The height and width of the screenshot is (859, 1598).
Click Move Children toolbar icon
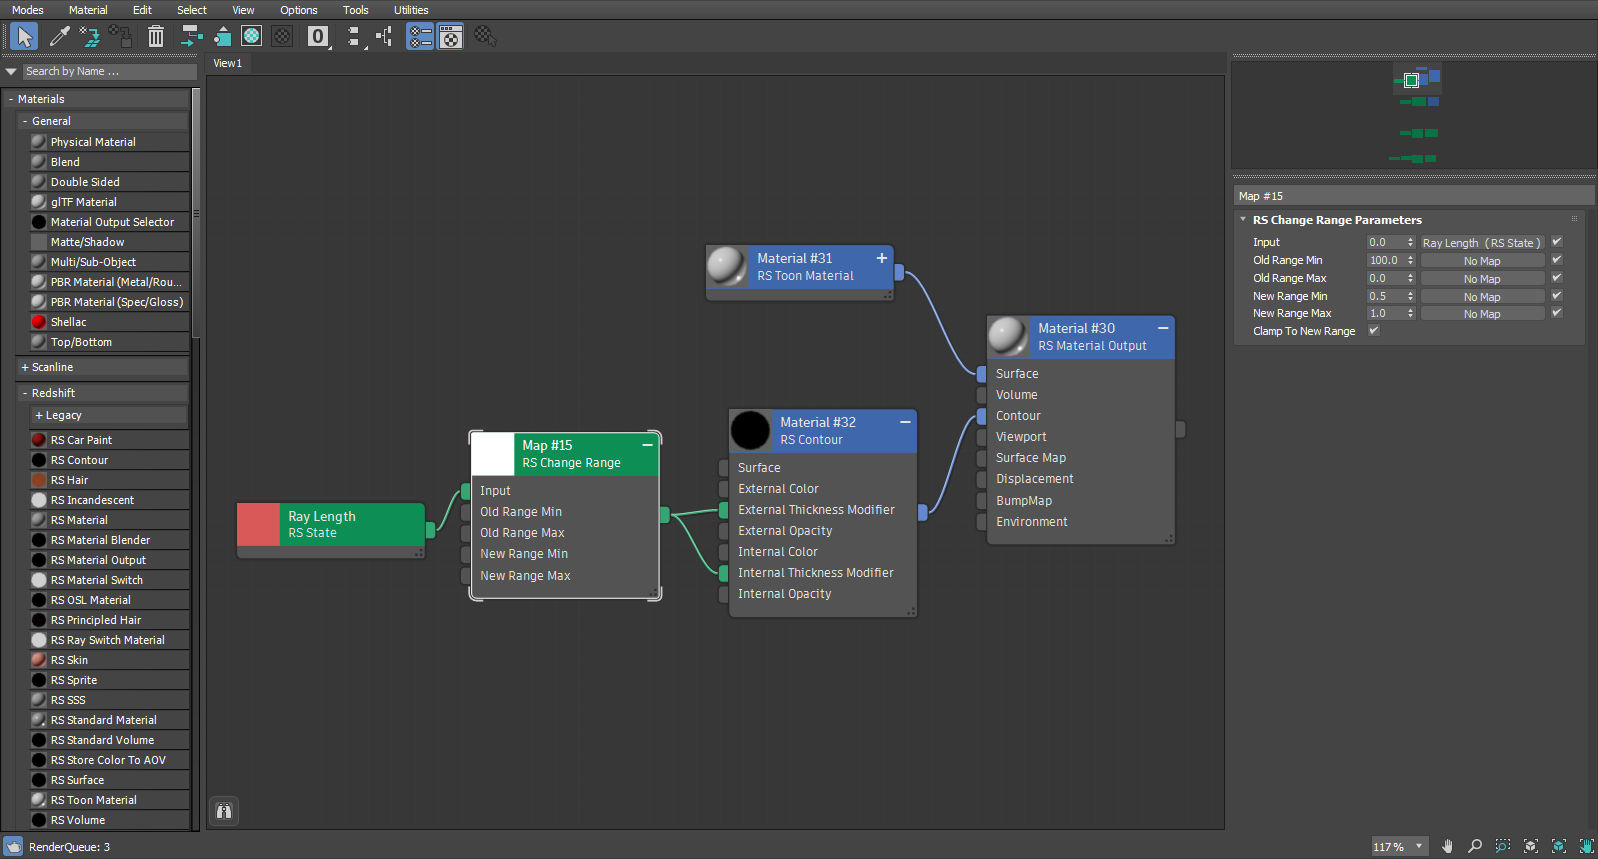coord(191,37)
